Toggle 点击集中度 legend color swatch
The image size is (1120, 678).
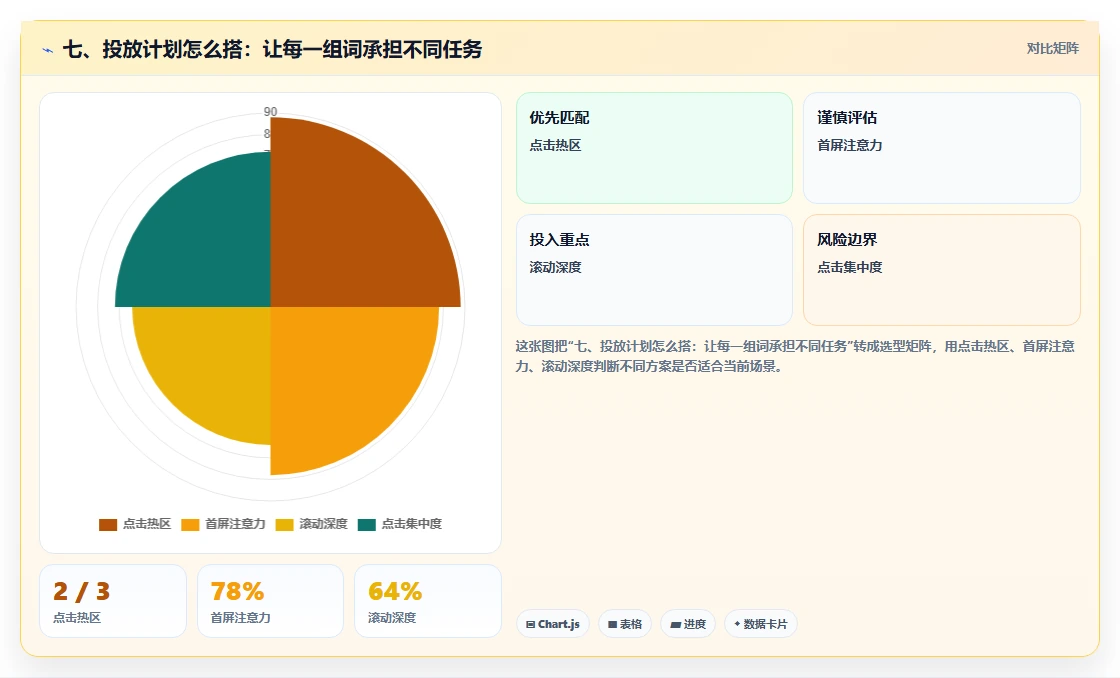click(x=366, y=524)
